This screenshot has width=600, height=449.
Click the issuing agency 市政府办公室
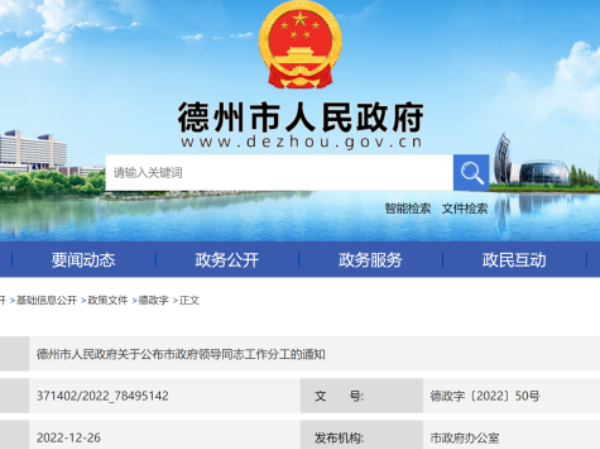coord(462,438)
